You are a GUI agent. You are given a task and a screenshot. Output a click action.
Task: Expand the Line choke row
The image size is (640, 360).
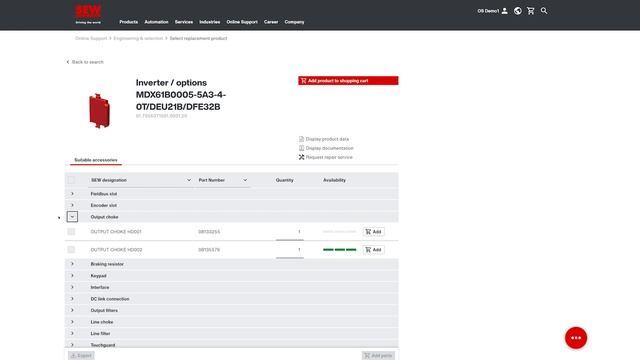pos(72,322)
